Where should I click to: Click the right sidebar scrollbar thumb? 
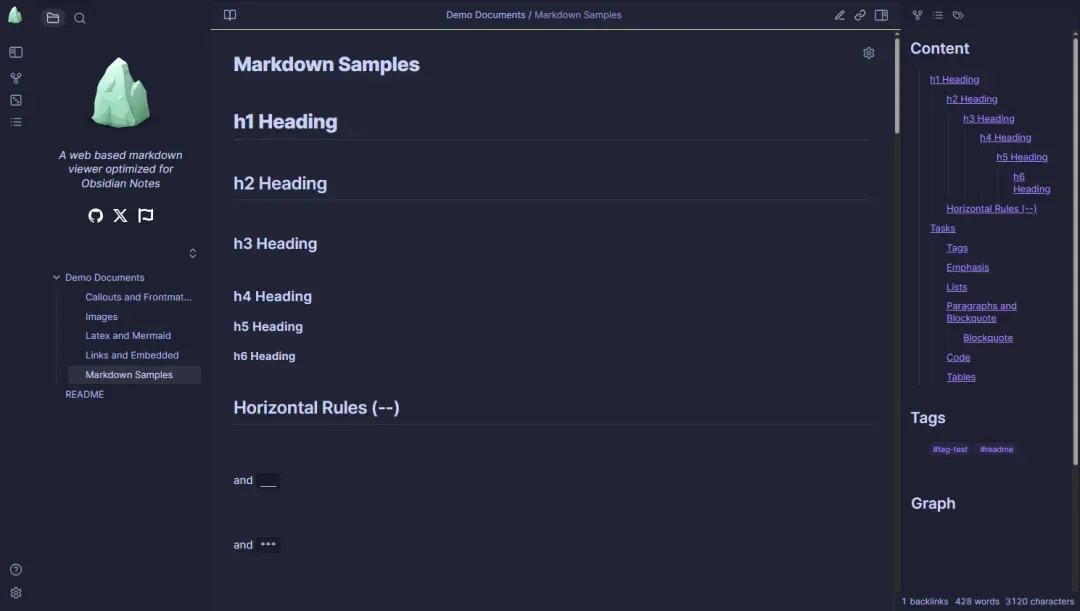point(1074,251)
